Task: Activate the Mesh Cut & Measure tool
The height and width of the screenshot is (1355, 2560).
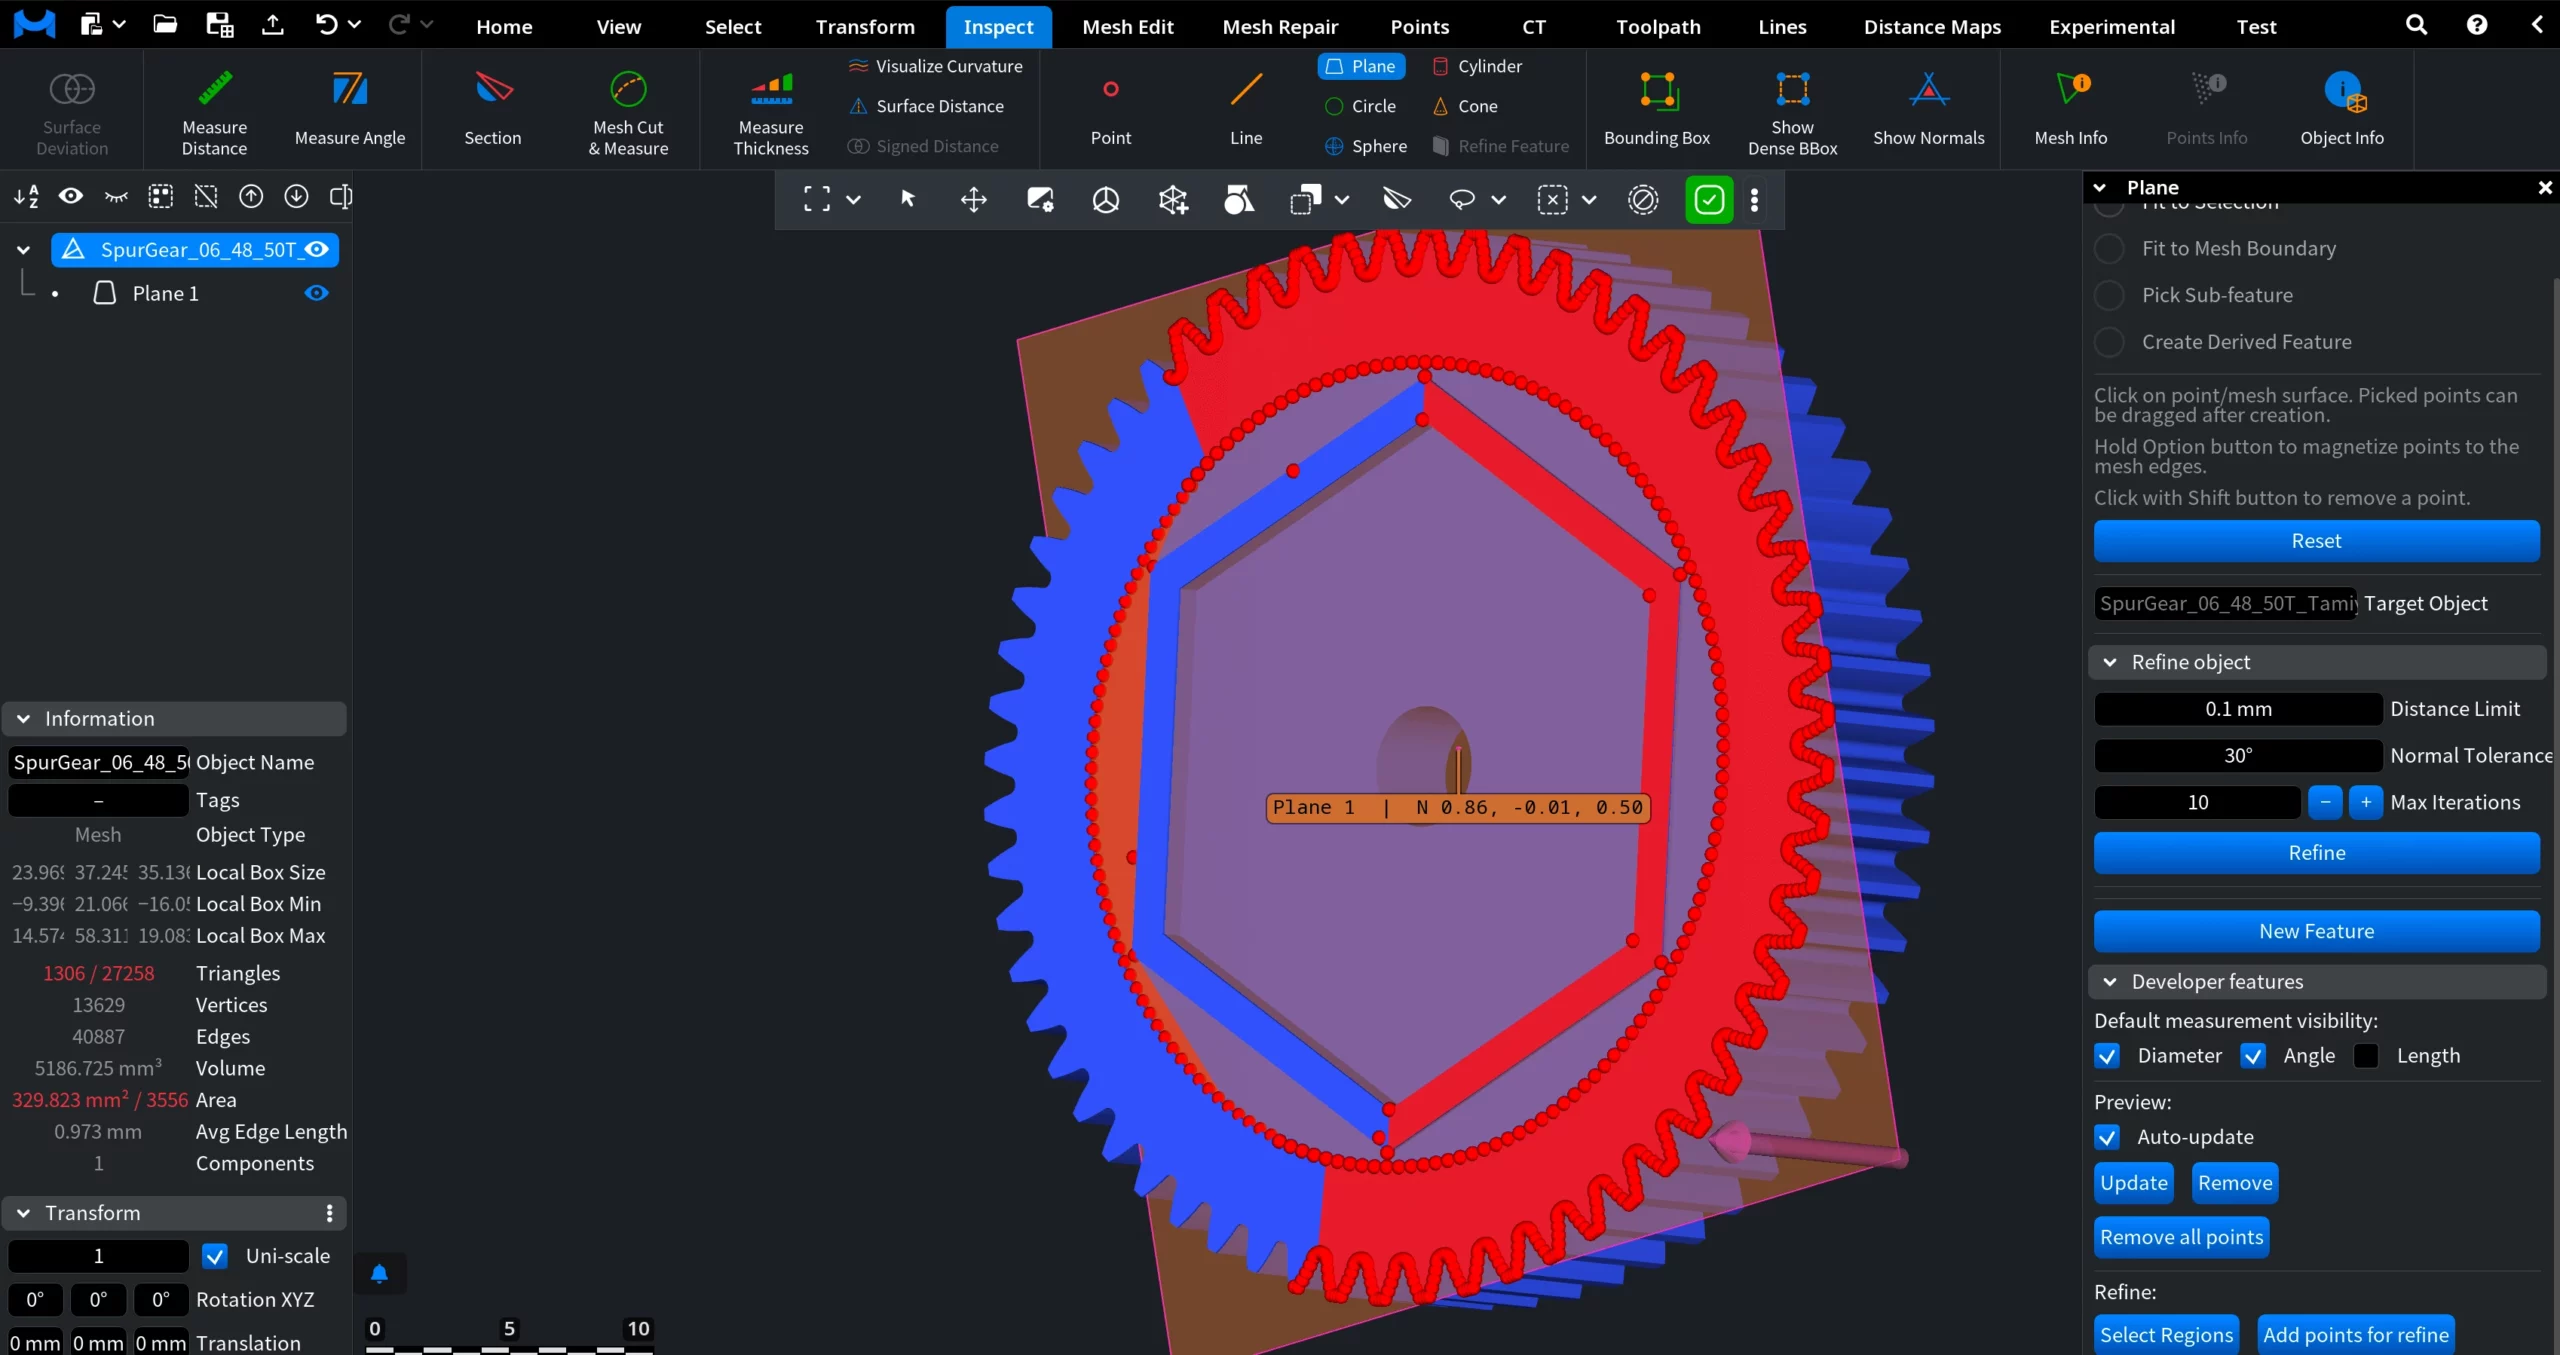Action: pyautogui.click(x=627, y=110)
